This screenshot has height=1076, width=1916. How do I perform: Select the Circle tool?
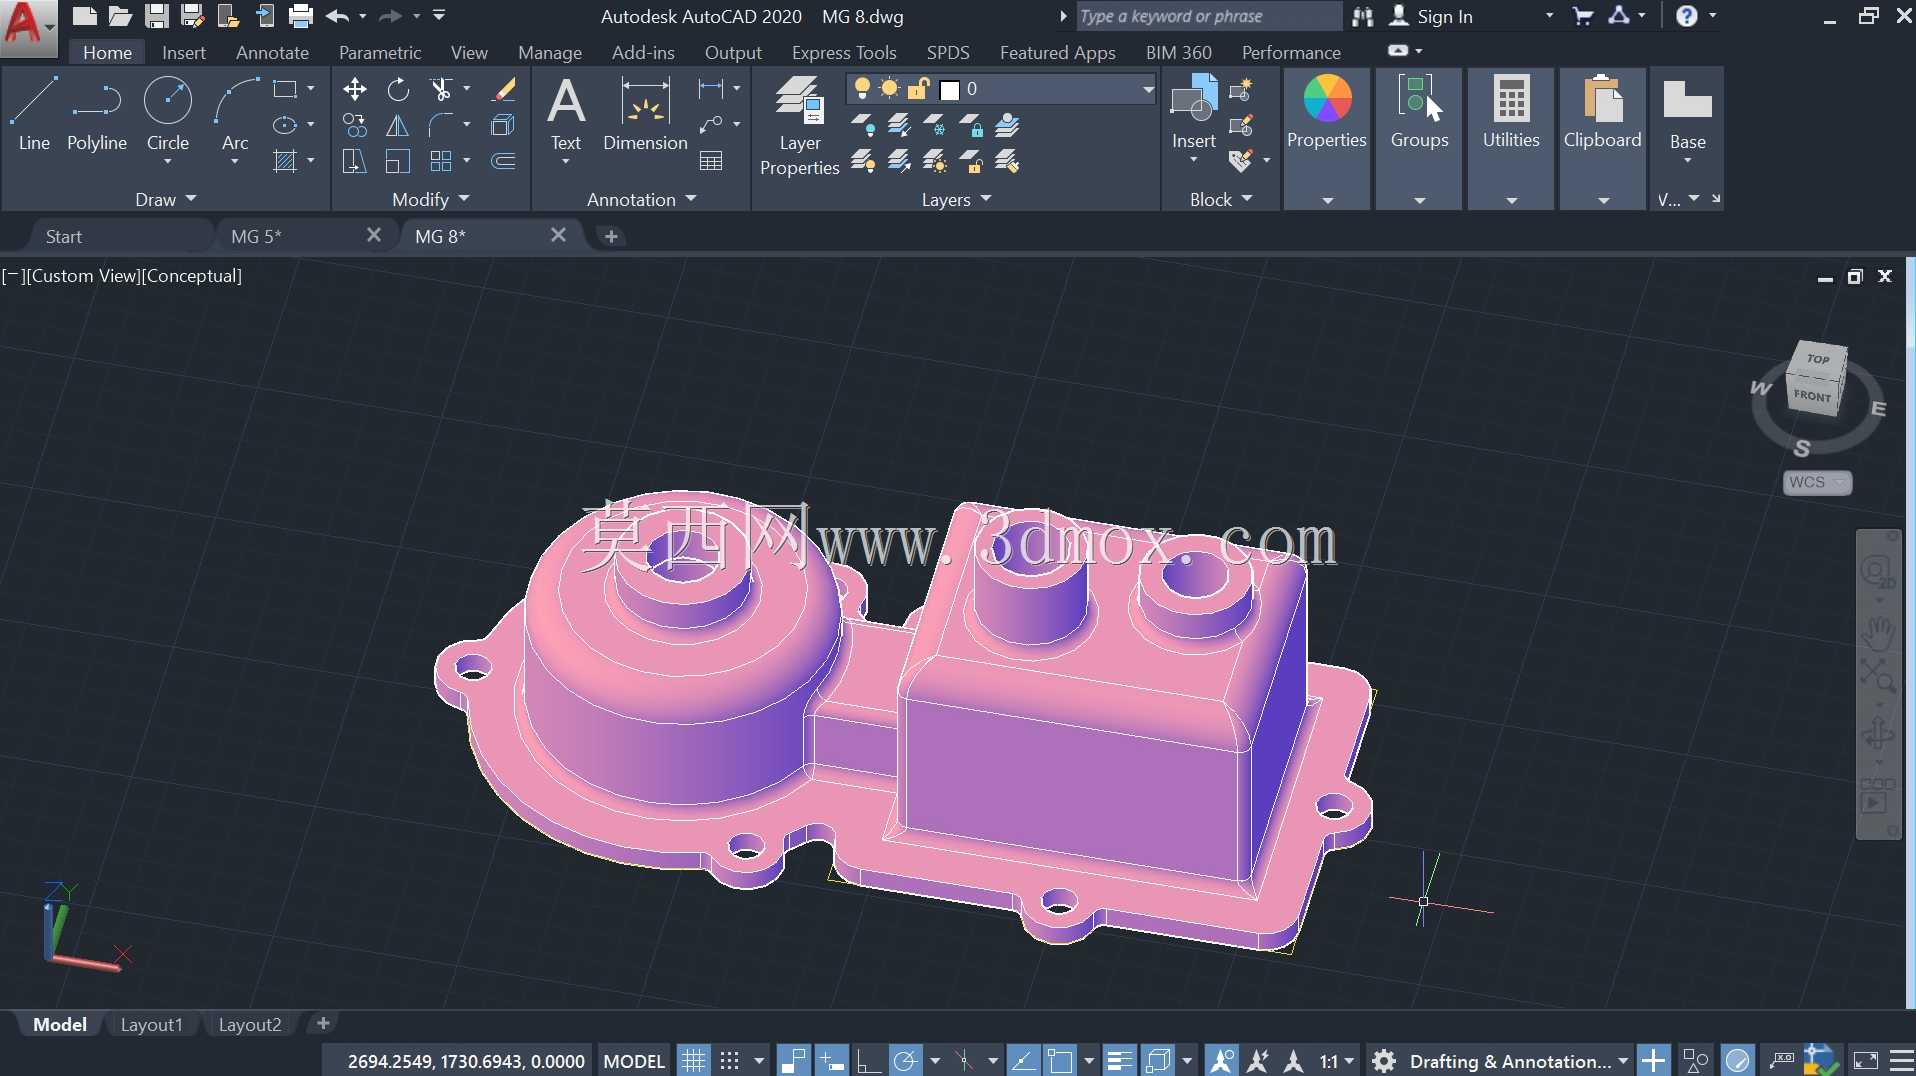[x=168, y=114]
